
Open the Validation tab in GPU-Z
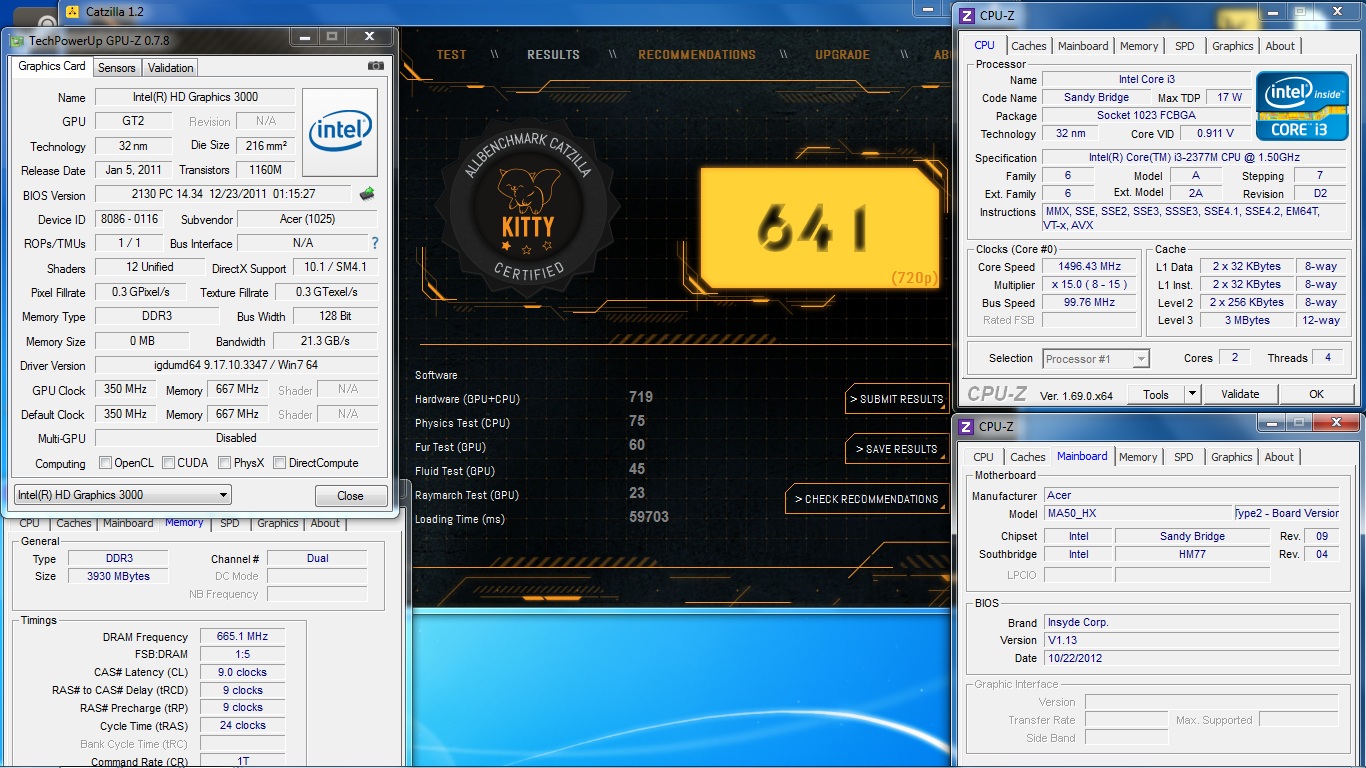(170, 68)
